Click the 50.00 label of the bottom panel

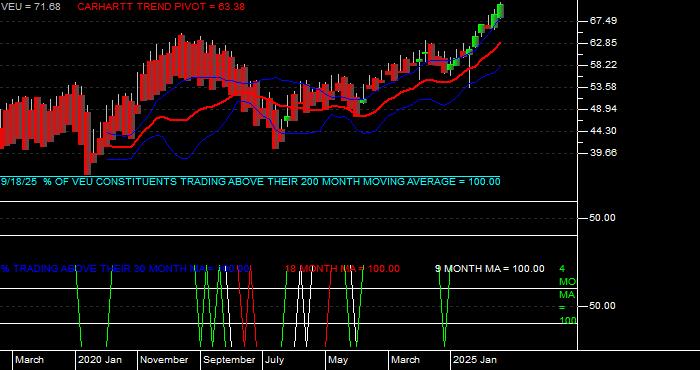coord(603,306)
